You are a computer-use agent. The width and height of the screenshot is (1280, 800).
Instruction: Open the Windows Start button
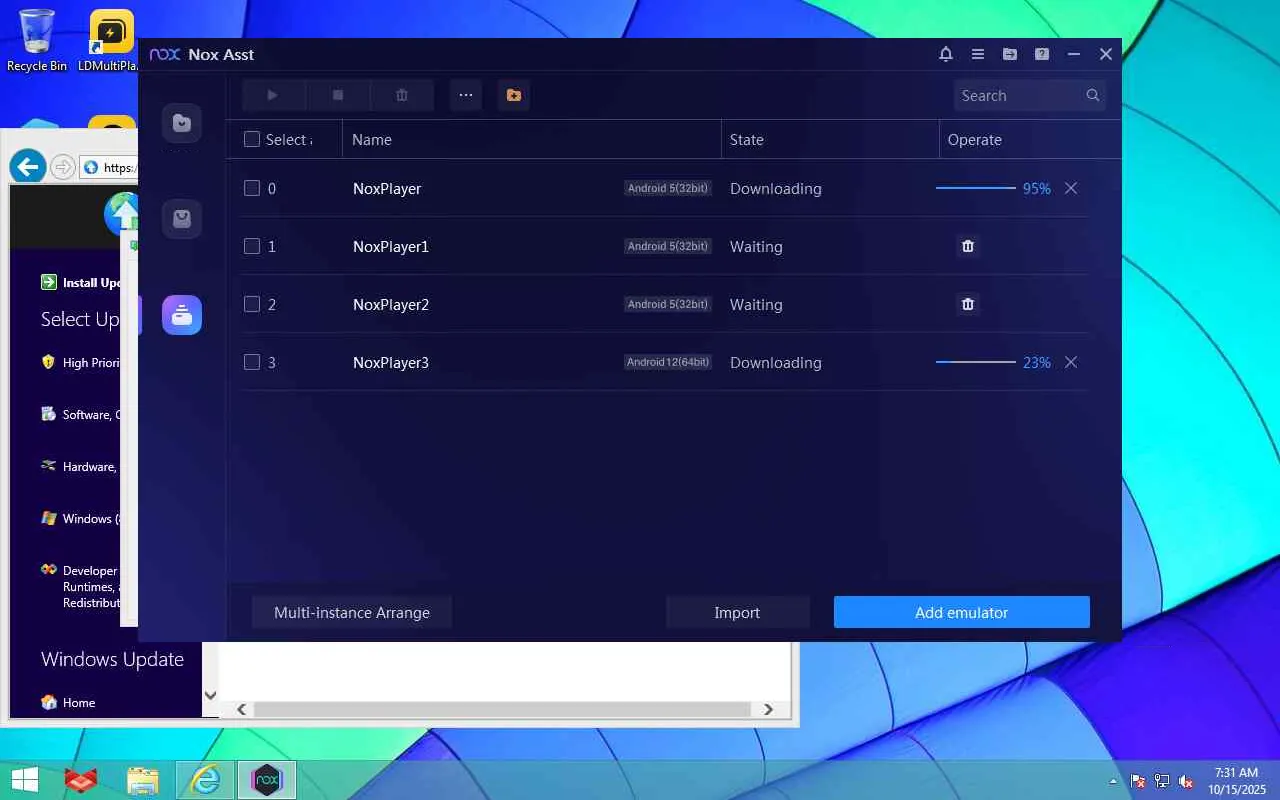point(25,779)
